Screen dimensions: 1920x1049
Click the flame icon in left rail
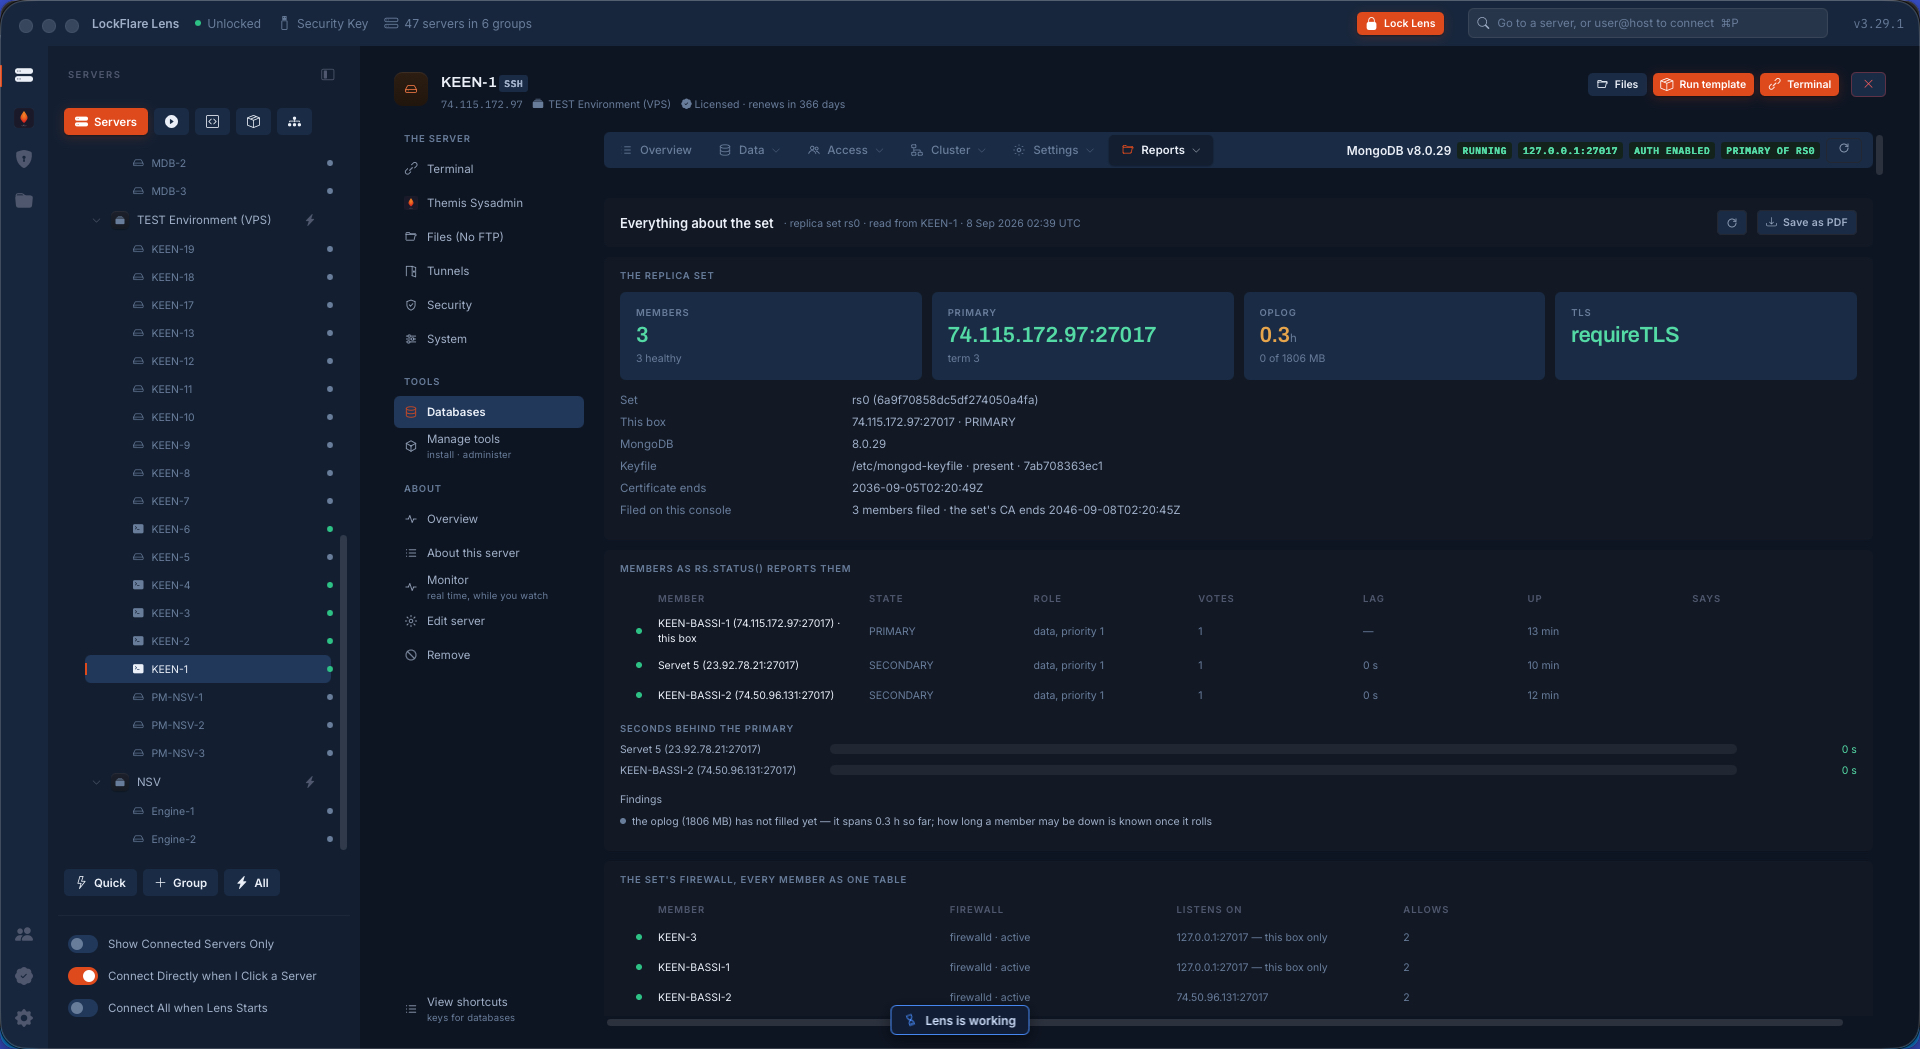pyautogui.click(x=24, y=117)
